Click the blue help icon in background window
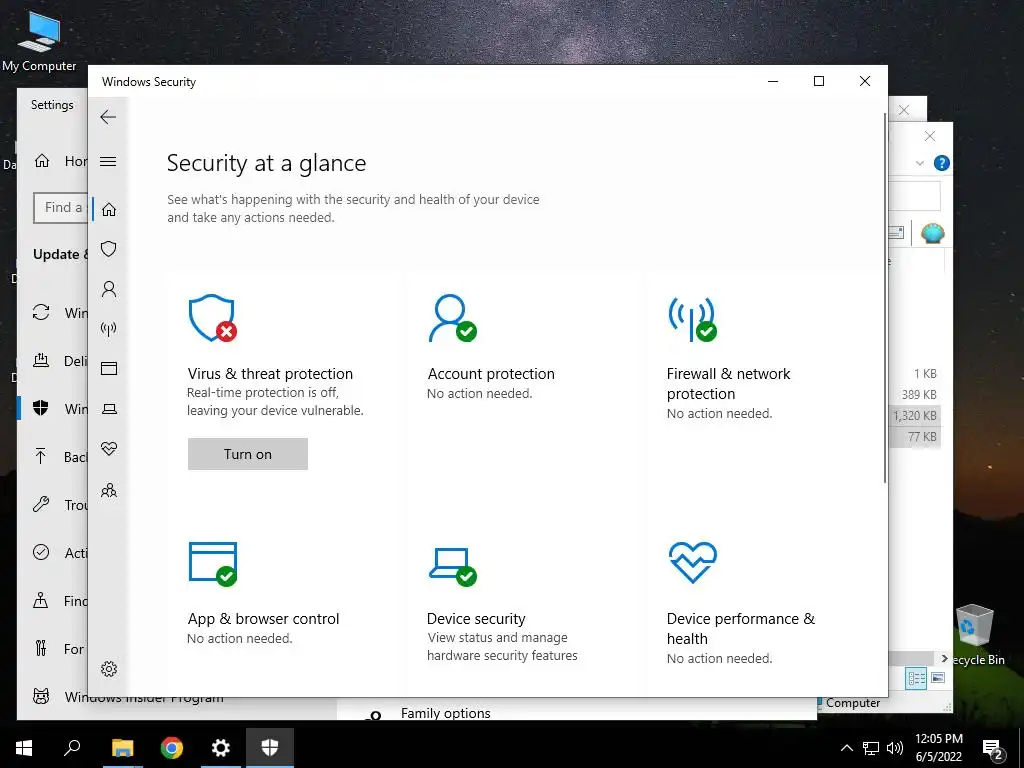 (x=942, y=163)
